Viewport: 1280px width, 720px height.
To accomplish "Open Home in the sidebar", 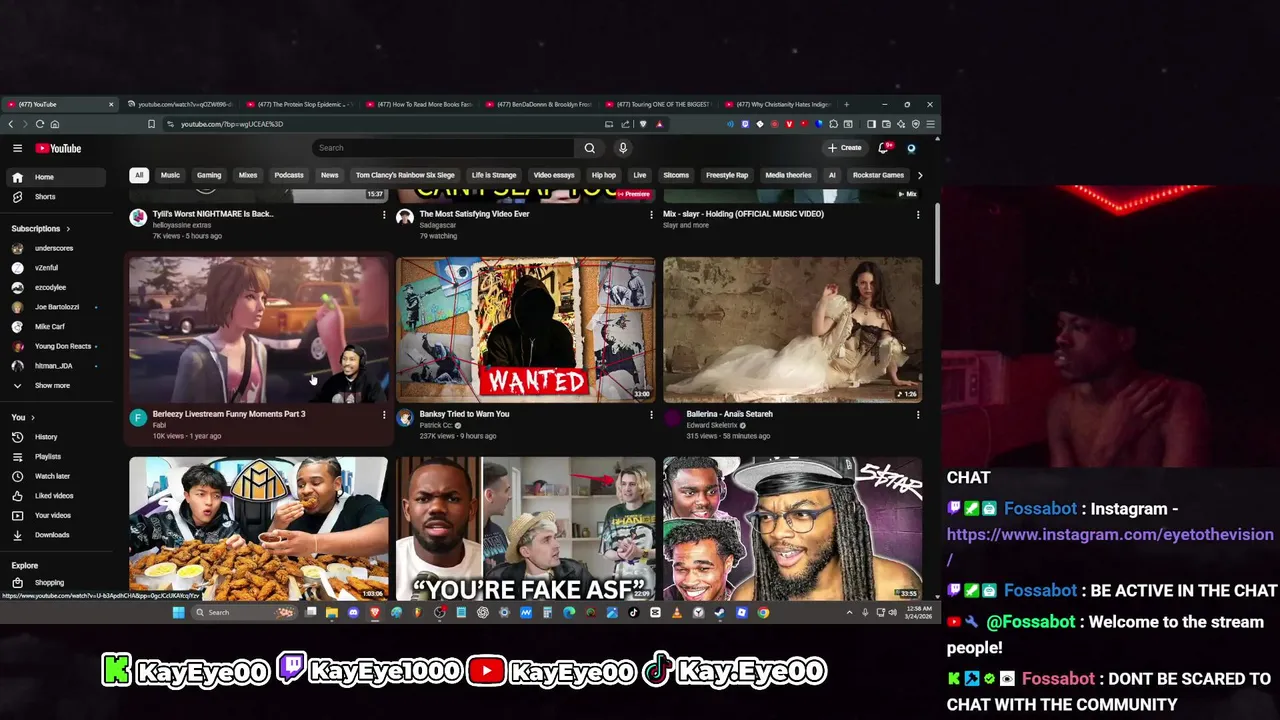I will pos(55,177).
